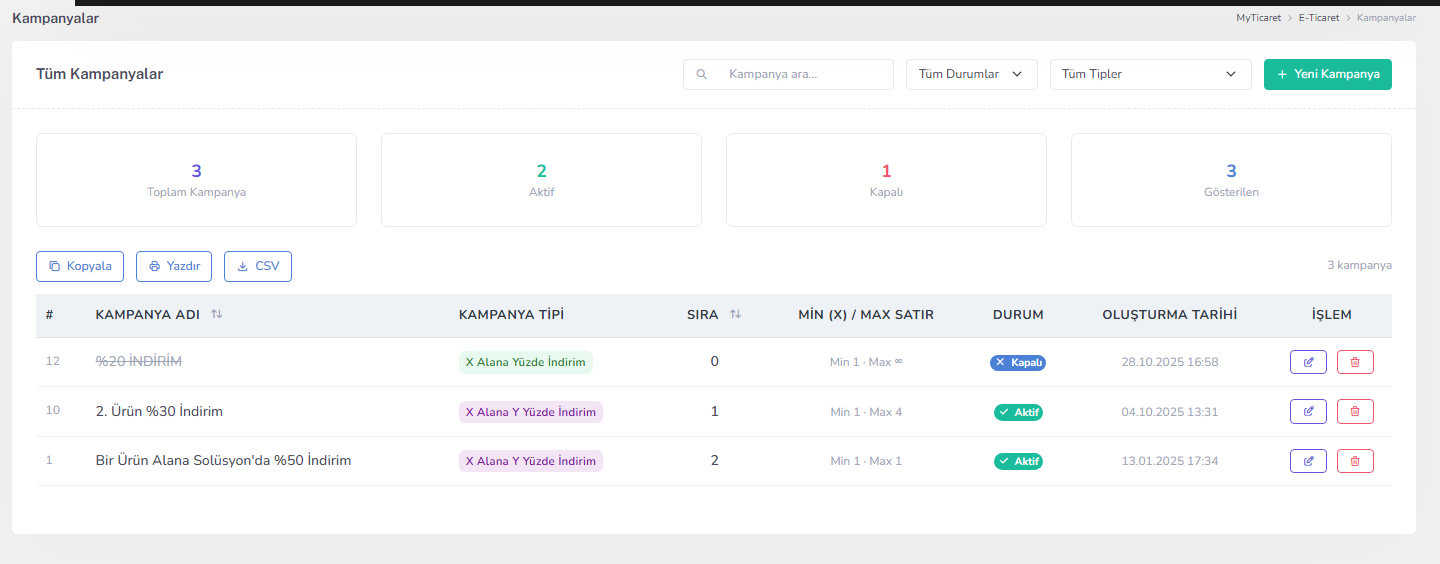This screenshot has height=564, width=1440.
Task: Open the Tüm Durumlar status dropdown
Action: (x=972, y=74)
